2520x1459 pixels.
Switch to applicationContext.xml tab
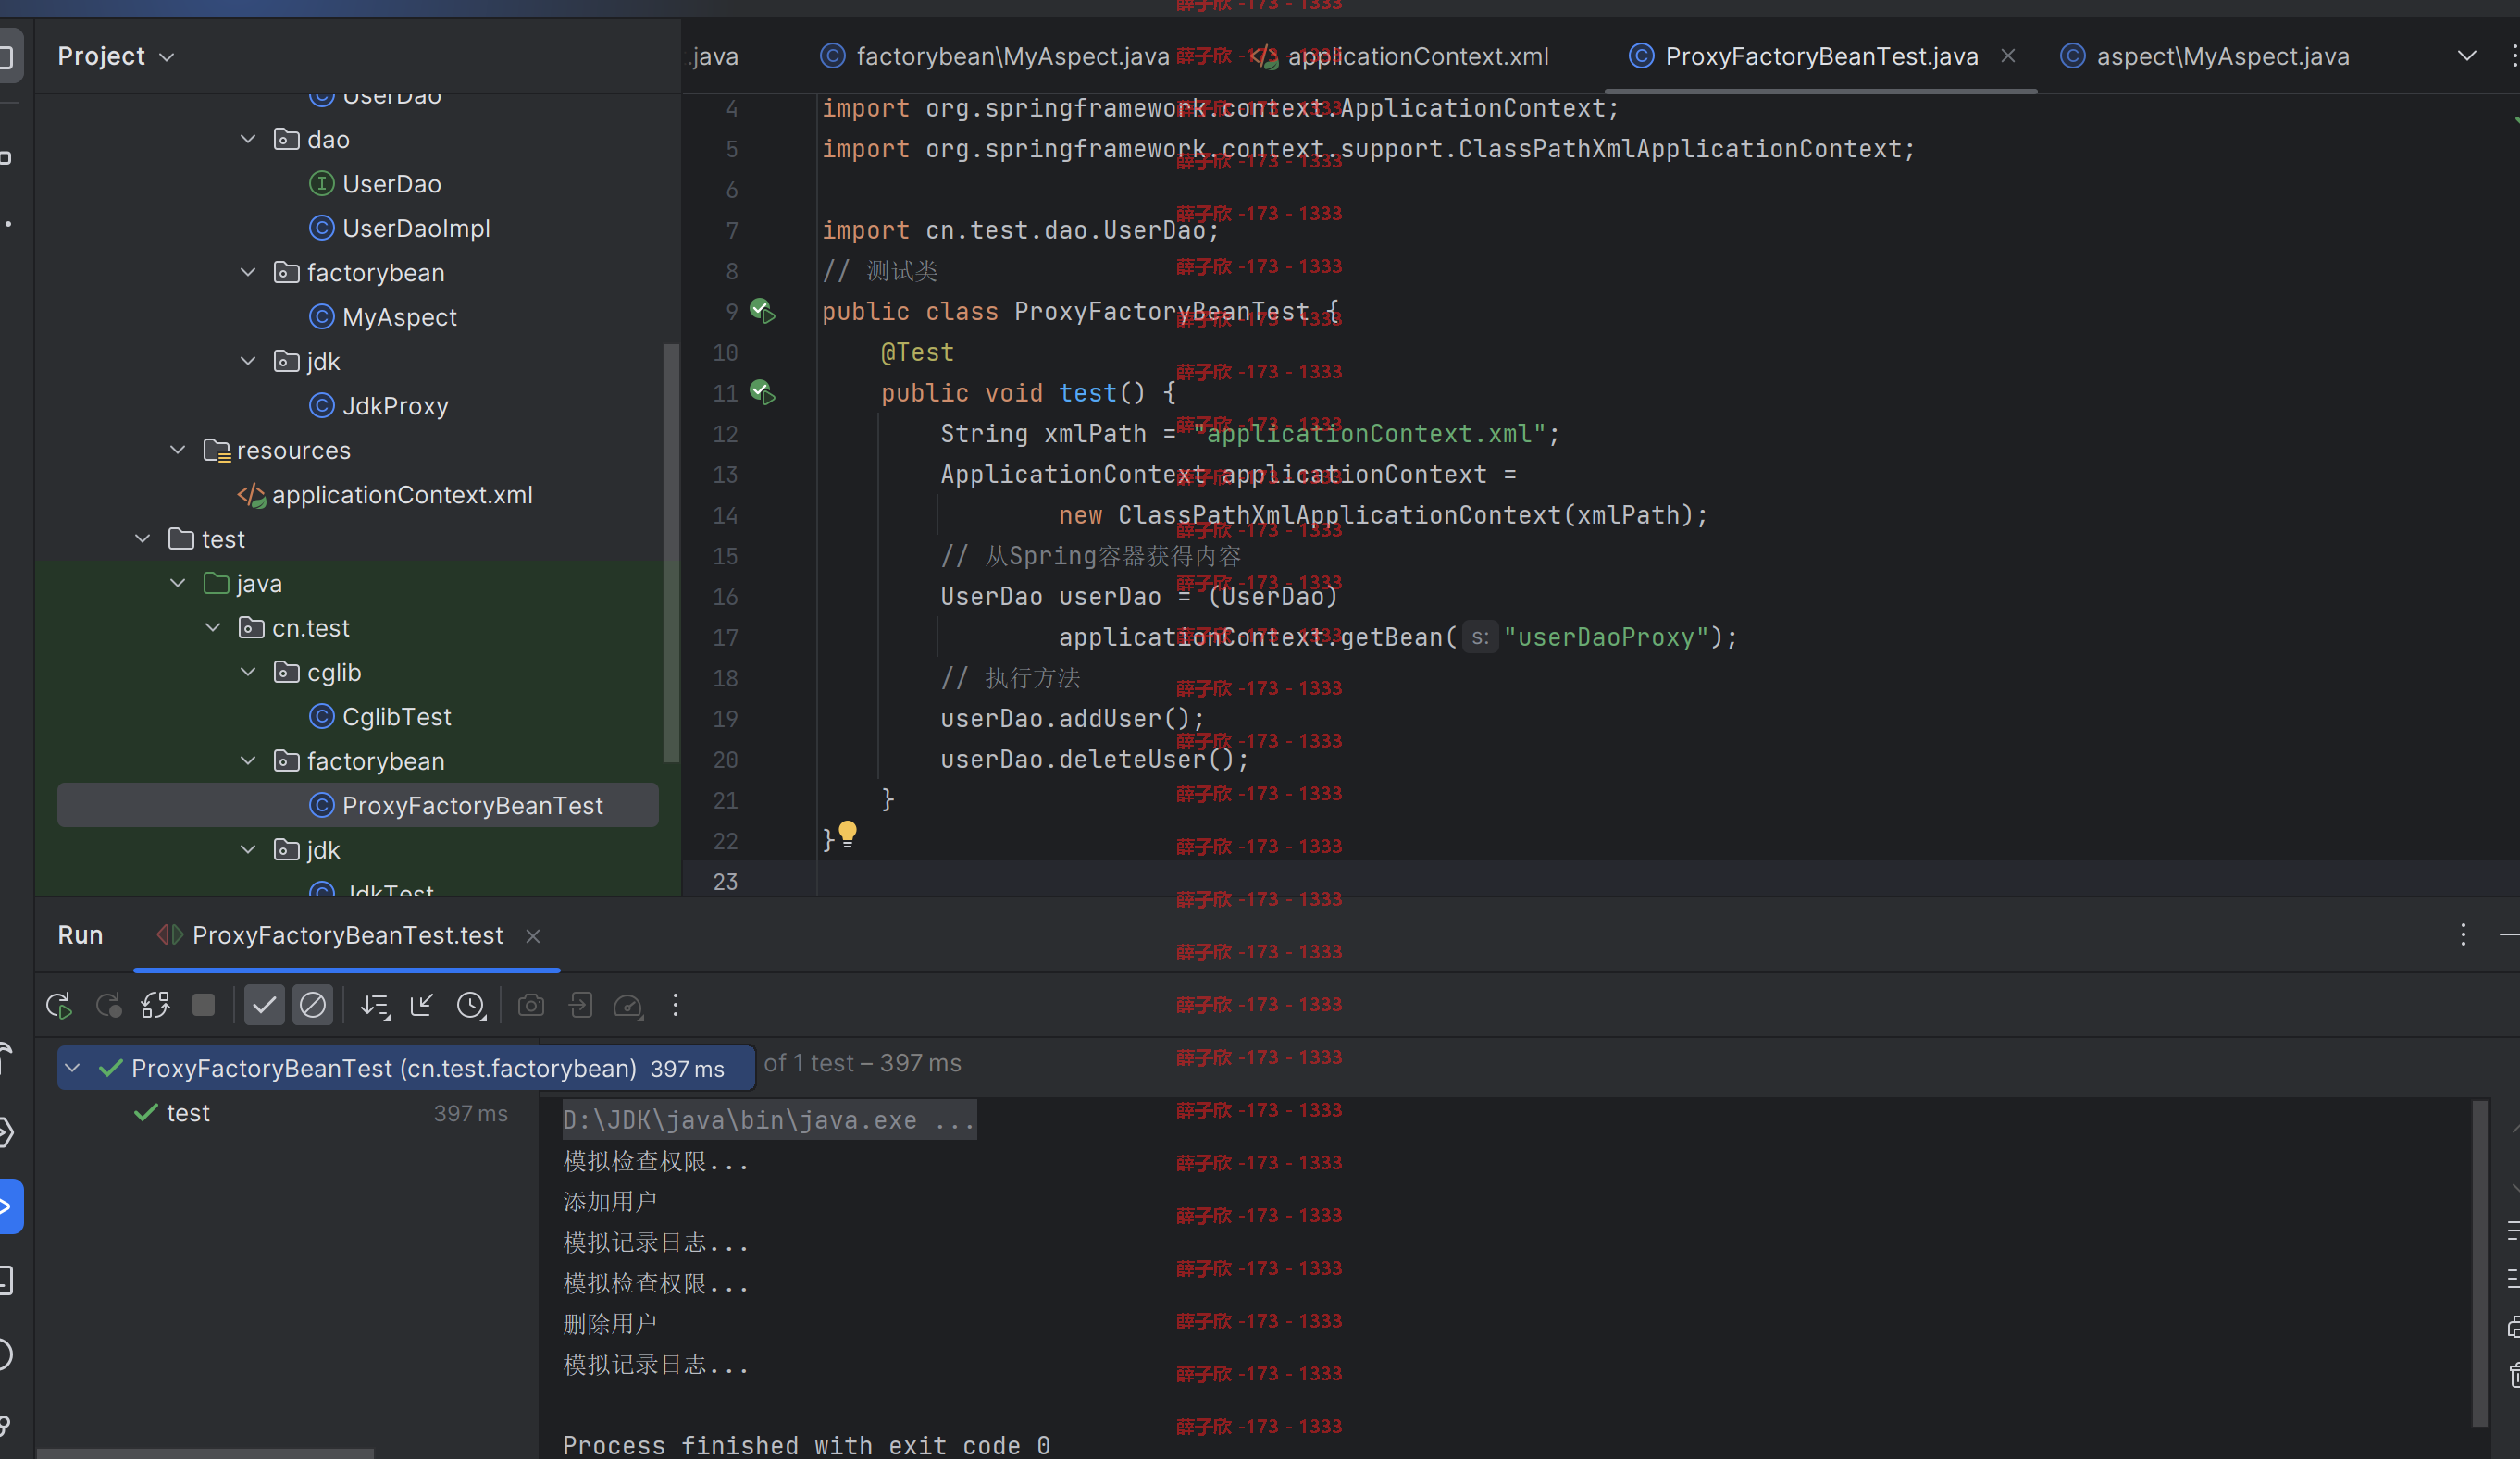point(1400,56)
